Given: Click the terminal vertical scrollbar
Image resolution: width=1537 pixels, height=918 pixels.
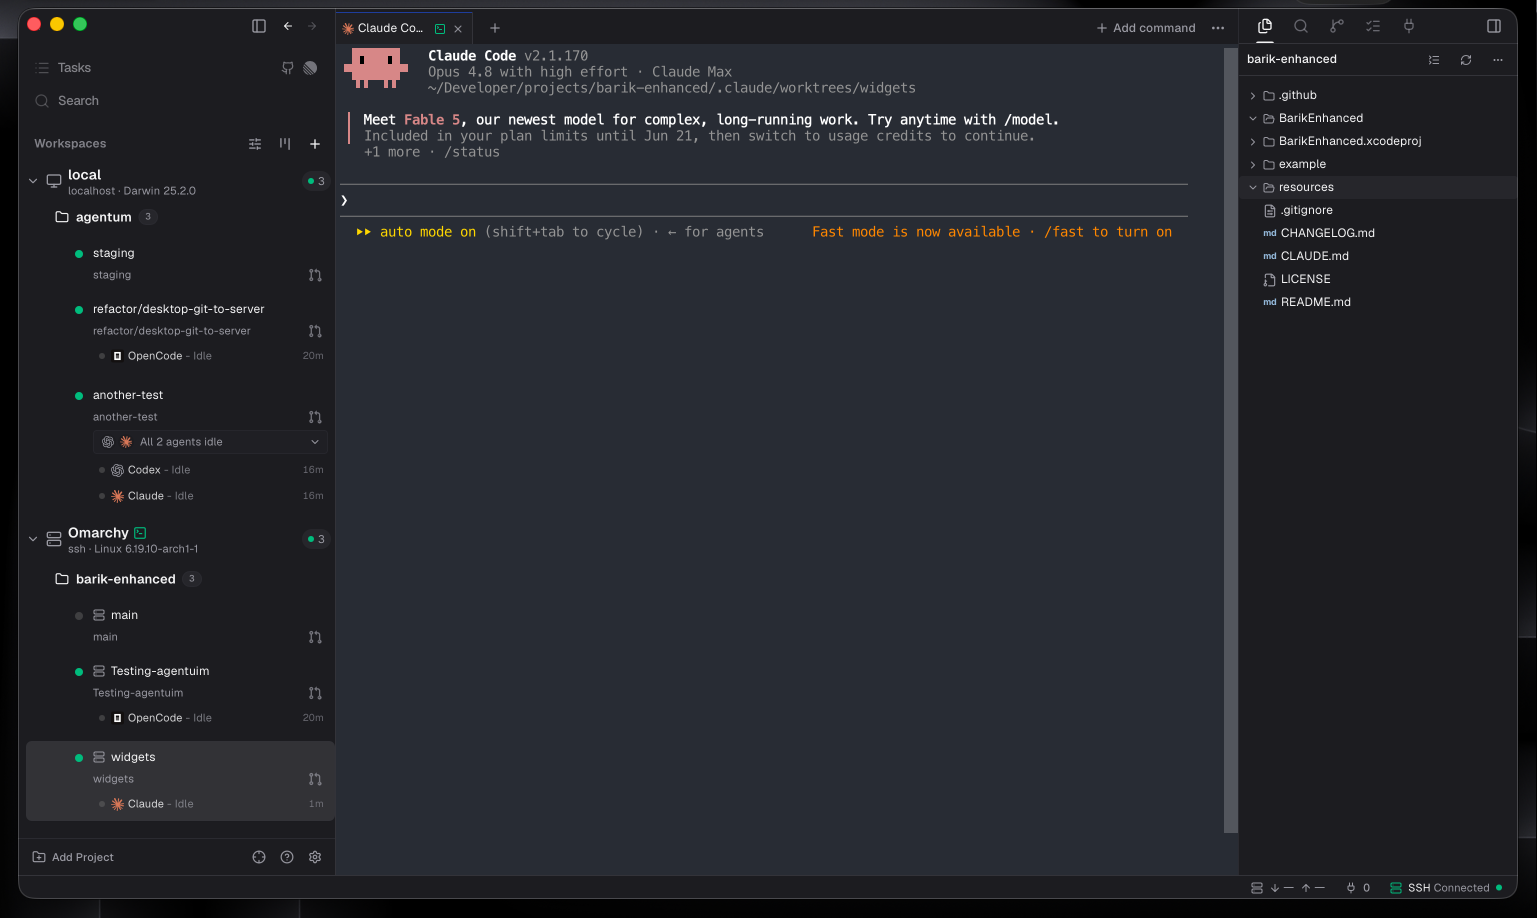Looking at the screenshot, I should (1231, 440).
